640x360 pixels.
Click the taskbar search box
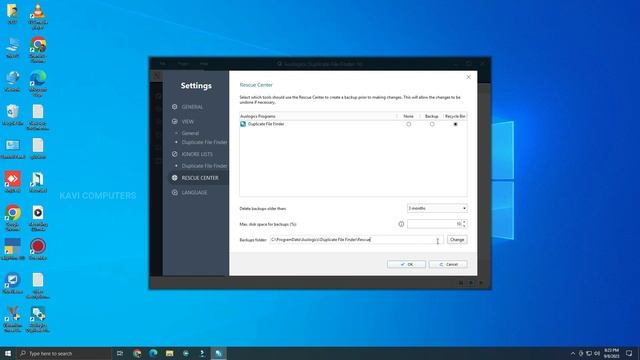tap(64, 353)
